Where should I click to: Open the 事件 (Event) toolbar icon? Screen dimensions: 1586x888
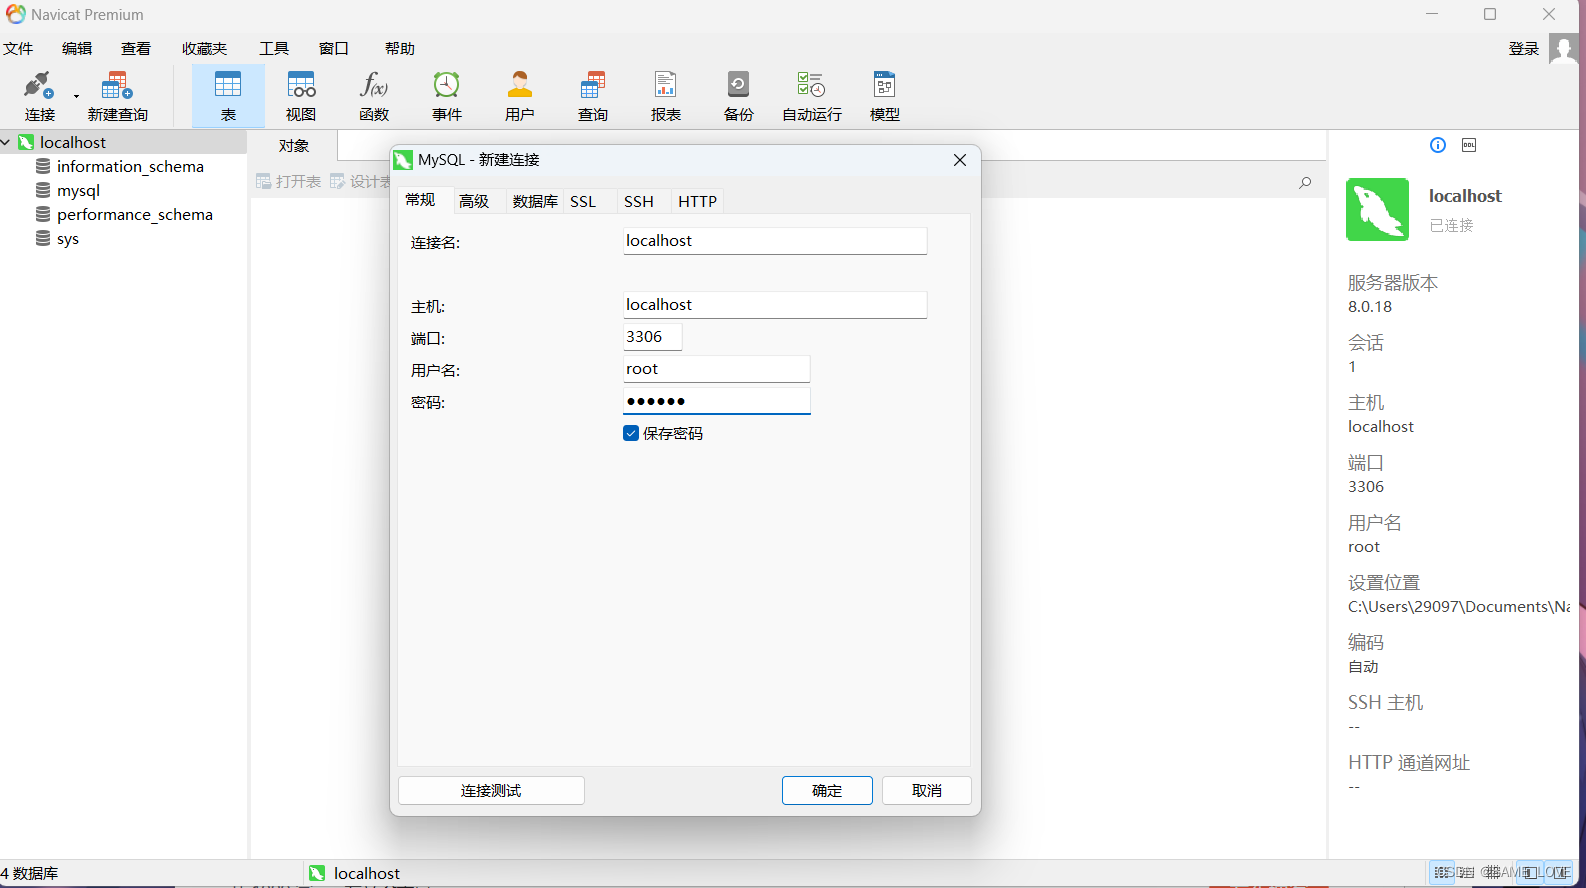(447, 96)
